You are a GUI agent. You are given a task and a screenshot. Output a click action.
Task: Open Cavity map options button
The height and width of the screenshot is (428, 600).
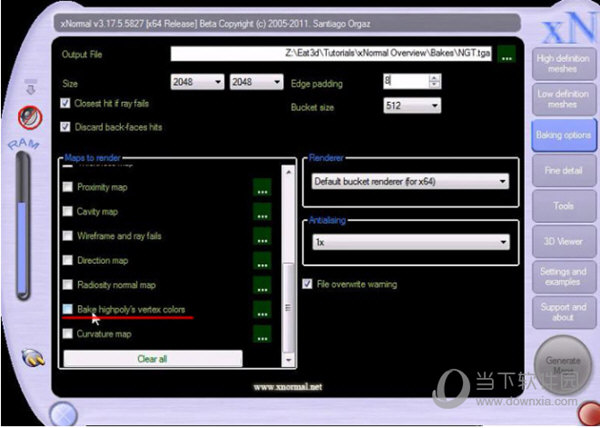coord(262,212)
